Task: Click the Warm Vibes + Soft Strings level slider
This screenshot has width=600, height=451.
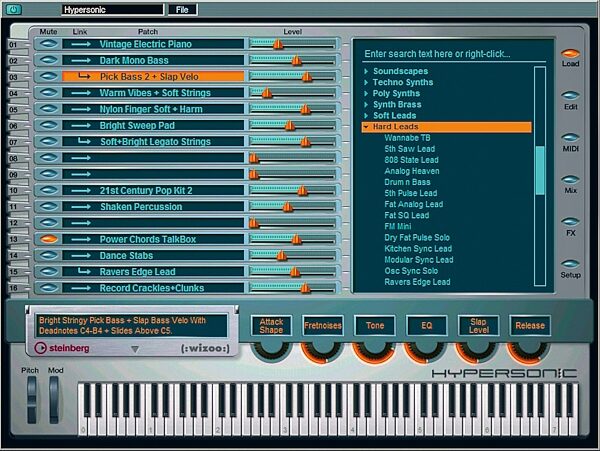Action: click(x=267, y=93)
